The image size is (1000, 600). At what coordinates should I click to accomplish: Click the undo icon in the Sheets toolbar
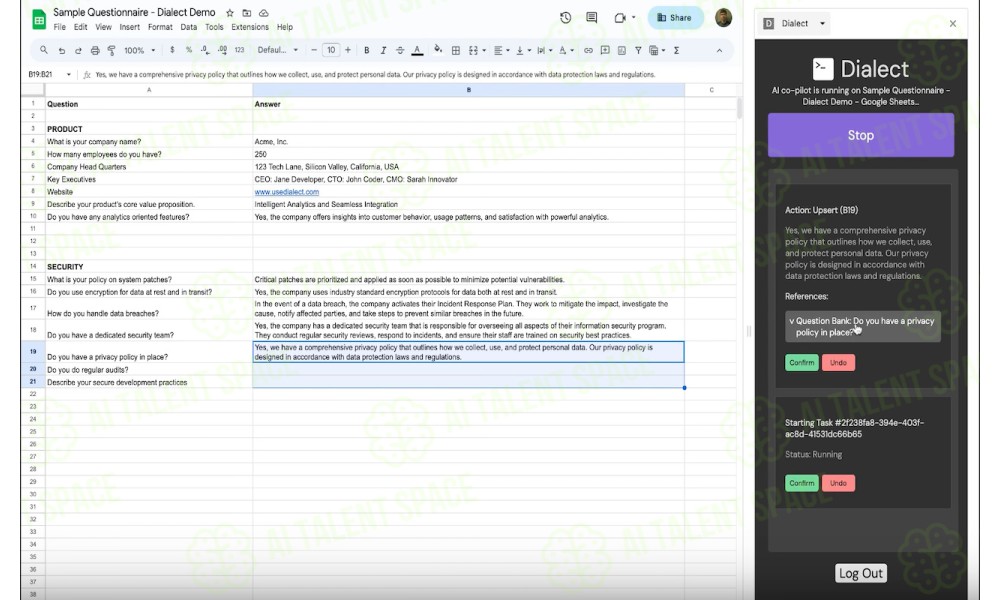click(61, 50)
